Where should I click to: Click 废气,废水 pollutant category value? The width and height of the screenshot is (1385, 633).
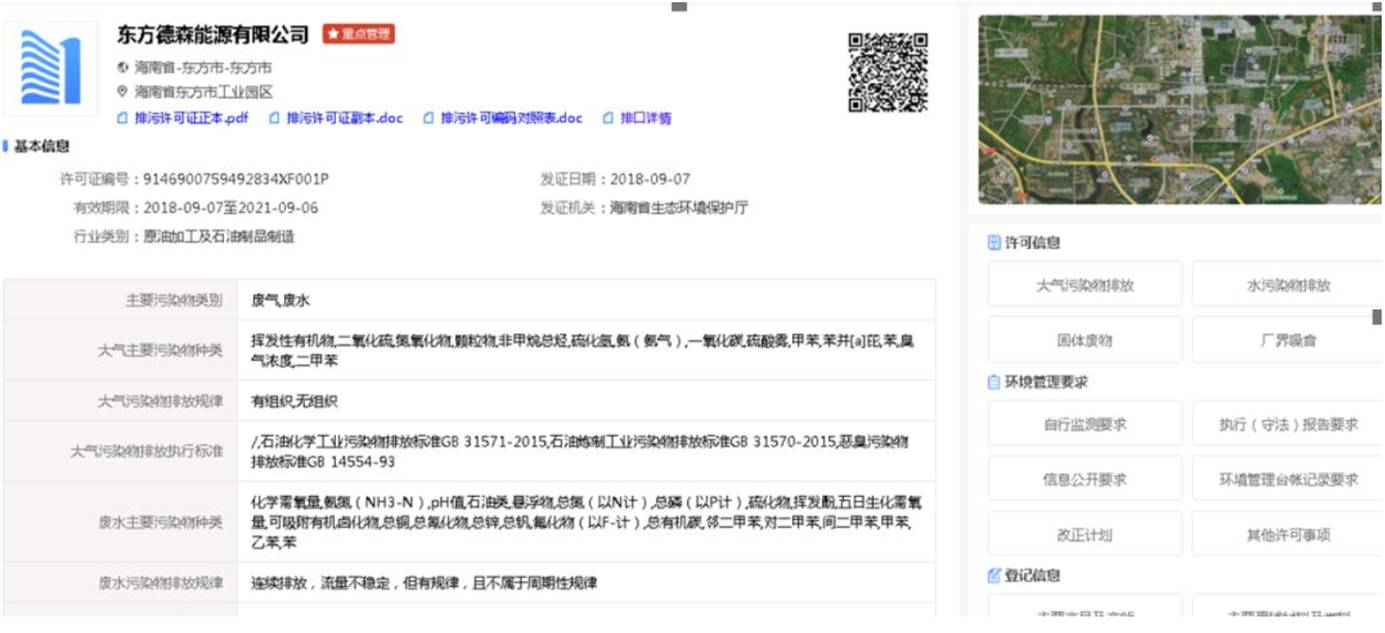[281, 300]
